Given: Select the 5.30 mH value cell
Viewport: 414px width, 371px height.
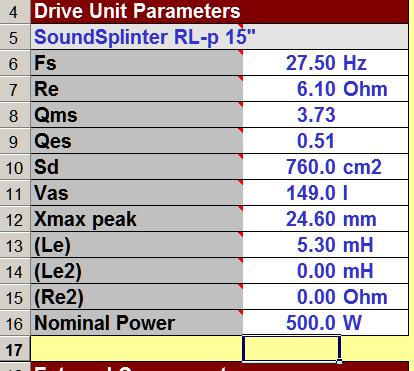Looking at the screenshot, I should [326, 245].
